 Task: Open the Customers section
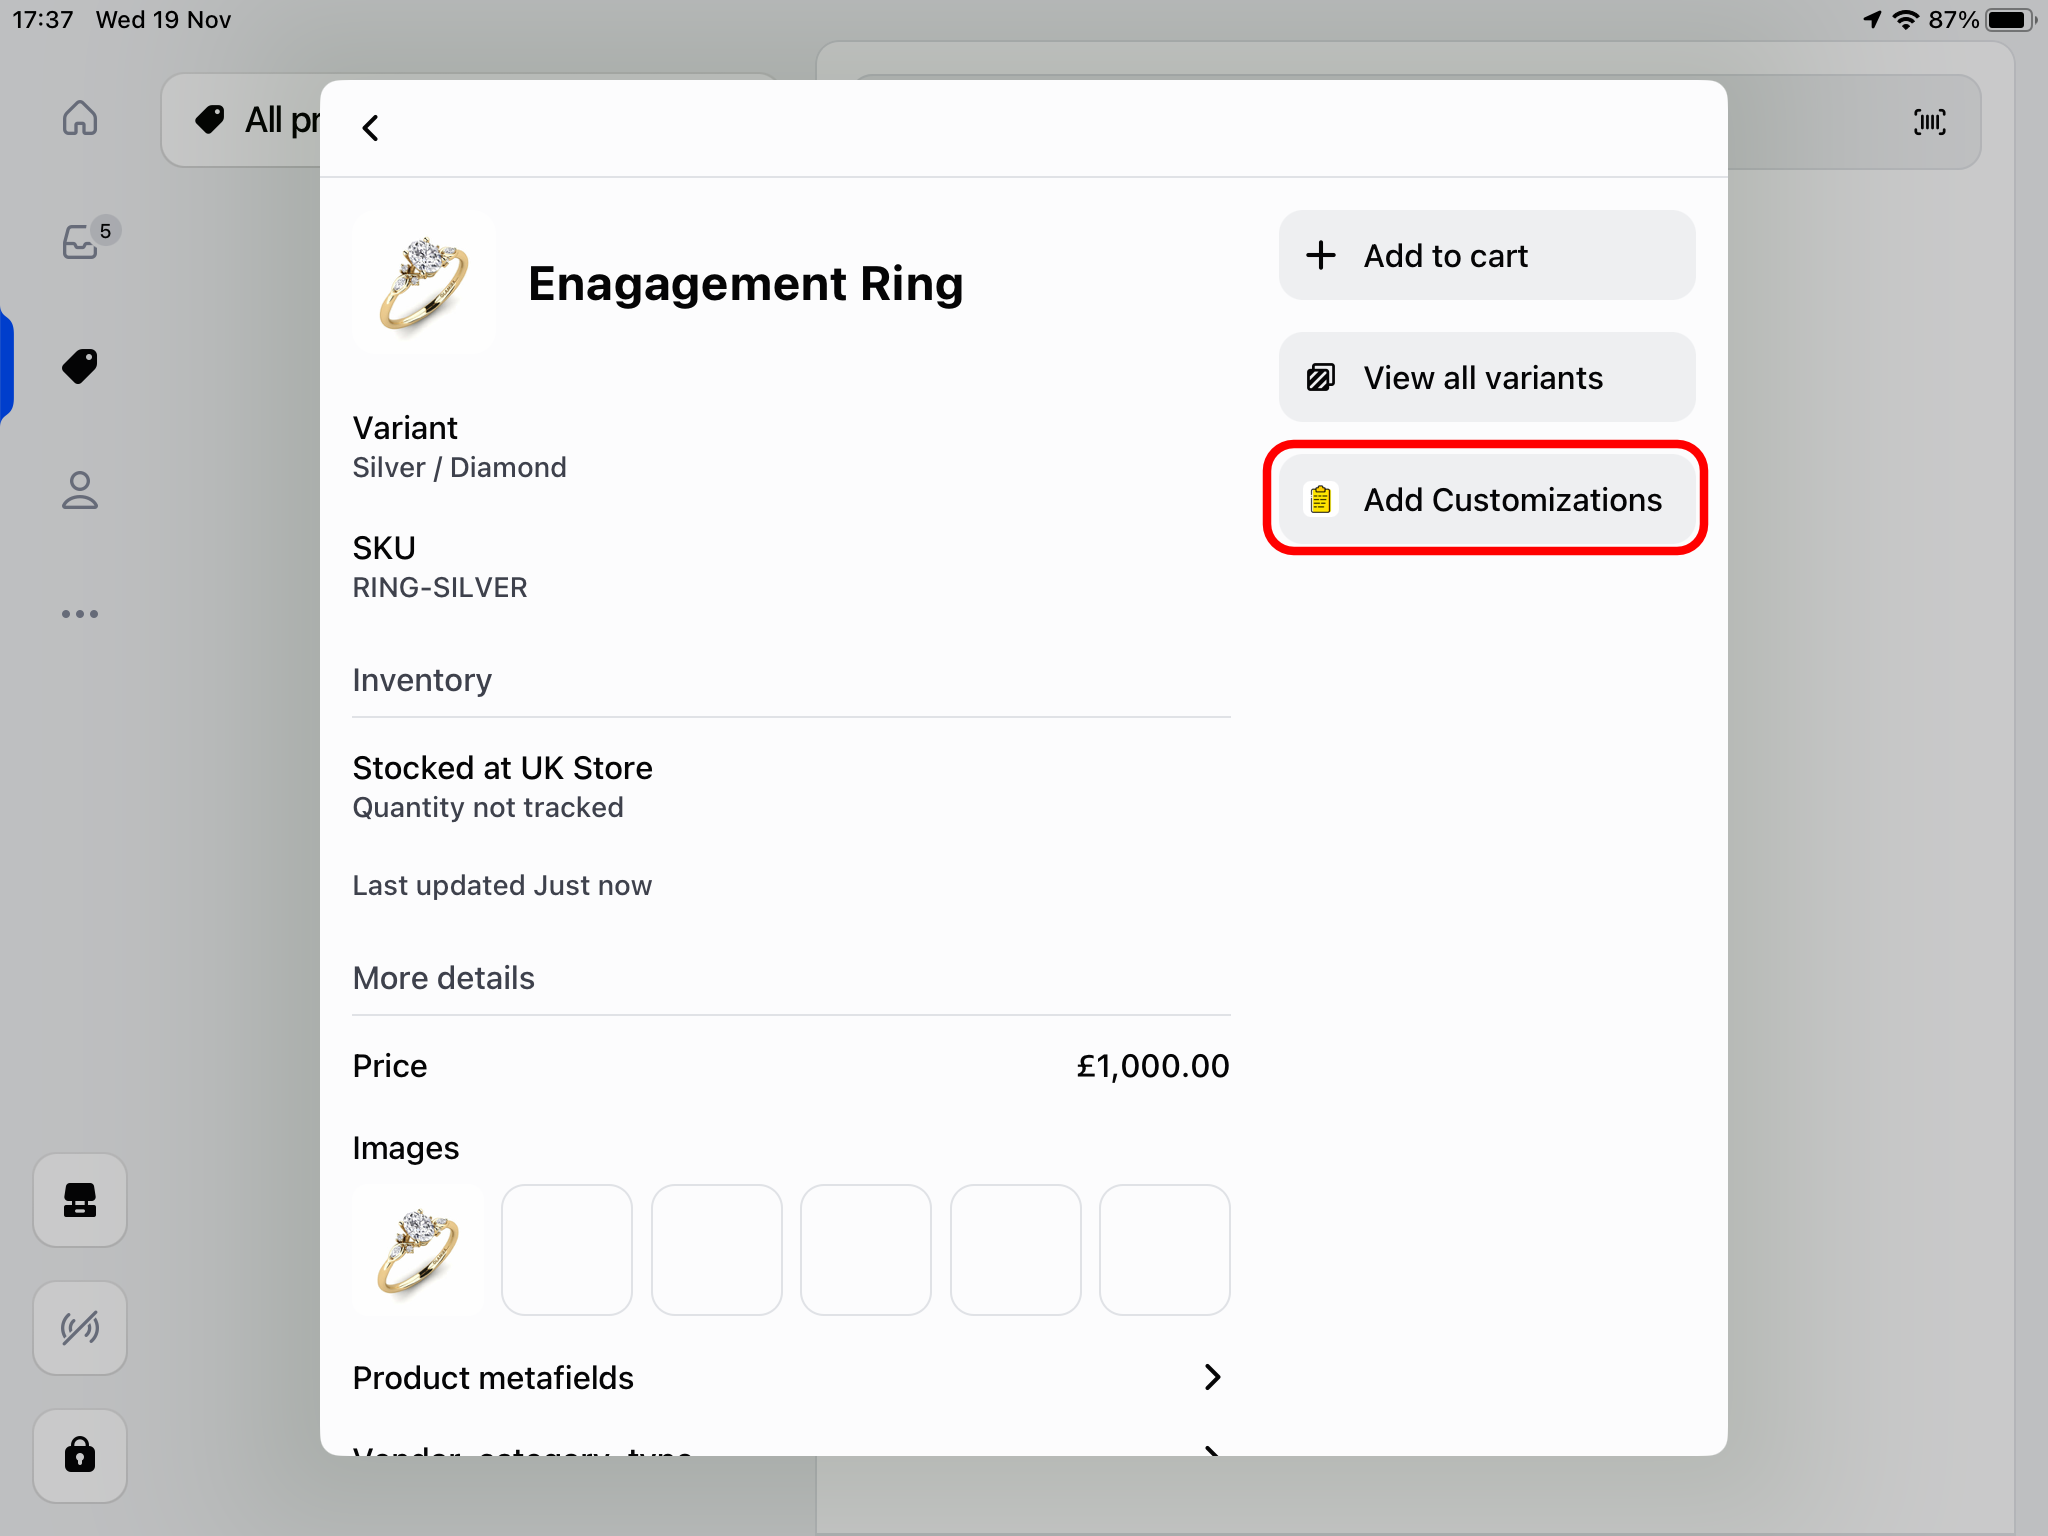point(80,490)
